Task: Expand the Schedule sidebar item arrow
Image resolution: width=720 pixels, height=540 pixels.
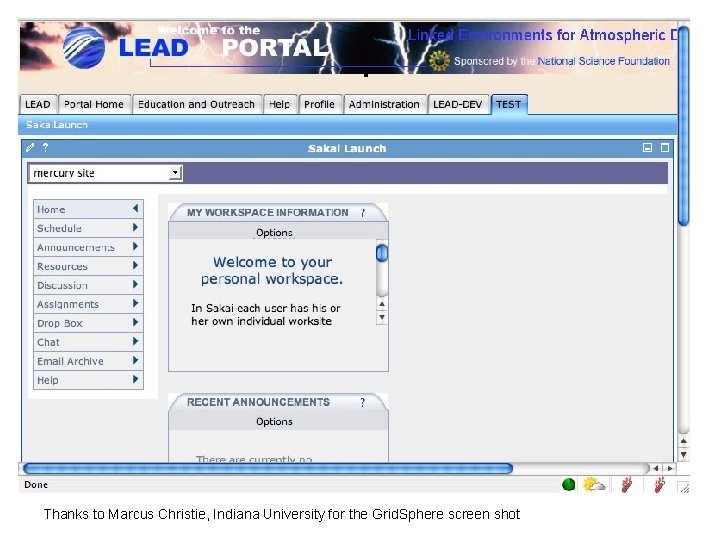Action: pyautogui.click(x=135, y=227)
